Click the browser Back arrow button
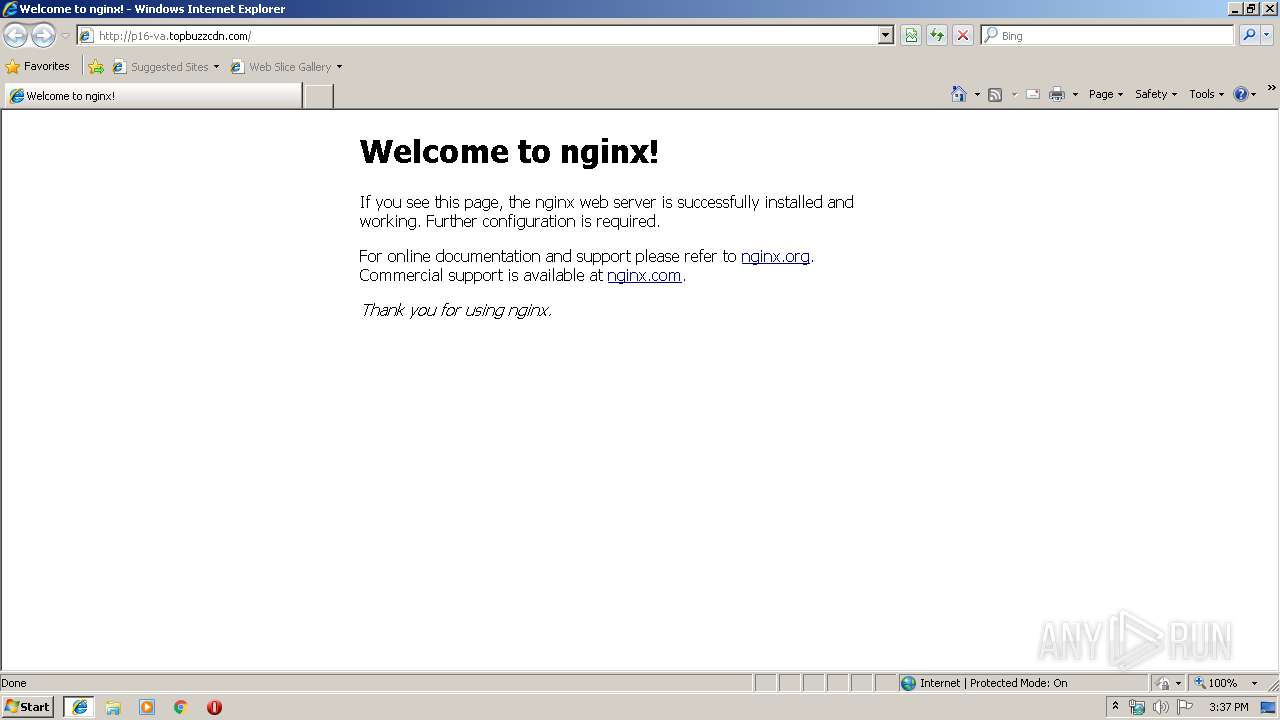 [x=15, y=36]
